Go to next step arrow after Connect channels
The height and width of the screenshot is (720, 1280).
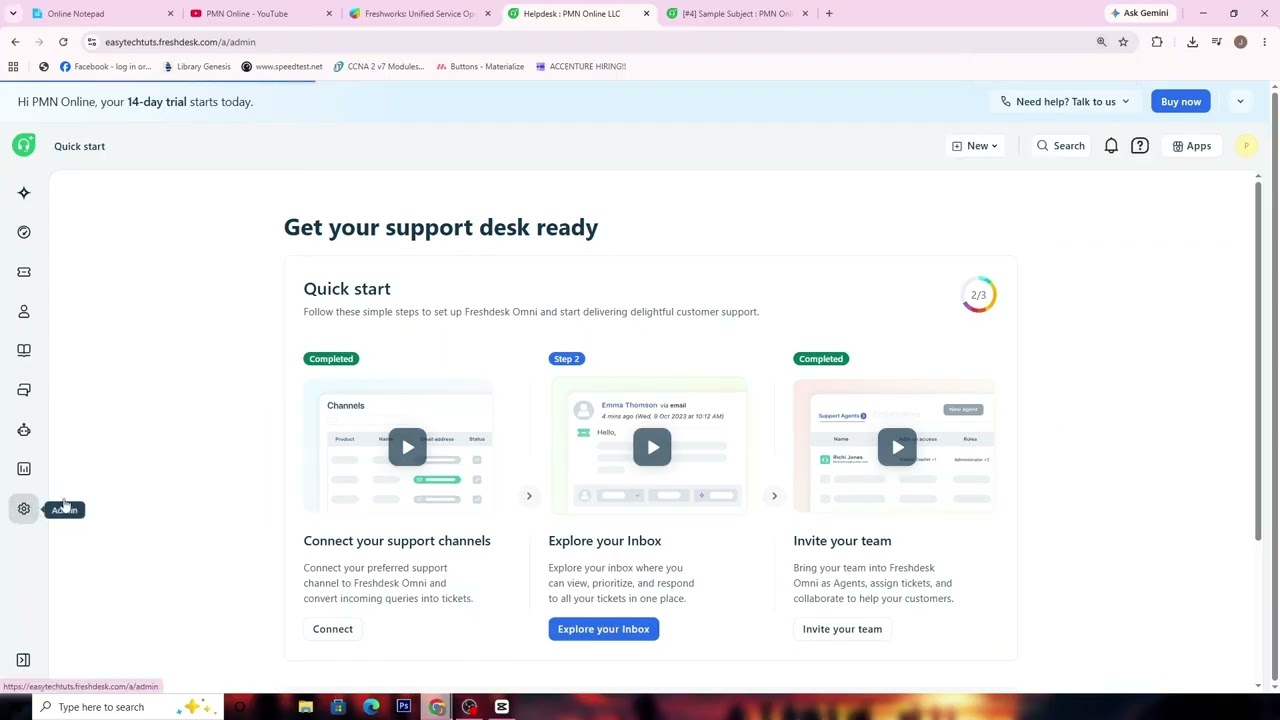[x=529, y=496]
